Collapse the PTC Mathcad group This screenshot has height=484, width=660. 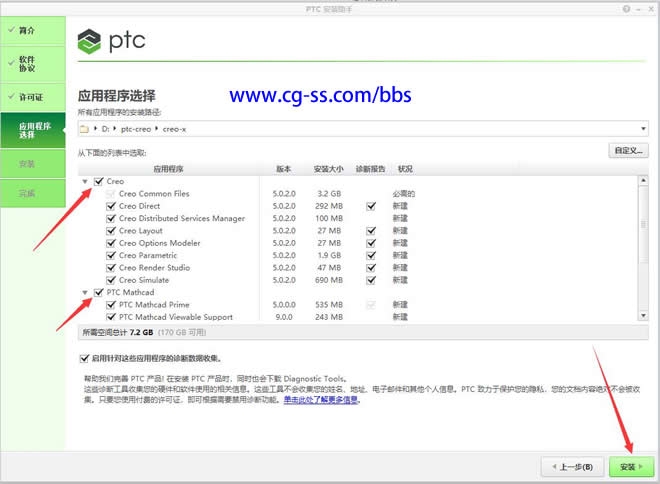(x=85, y=292)
